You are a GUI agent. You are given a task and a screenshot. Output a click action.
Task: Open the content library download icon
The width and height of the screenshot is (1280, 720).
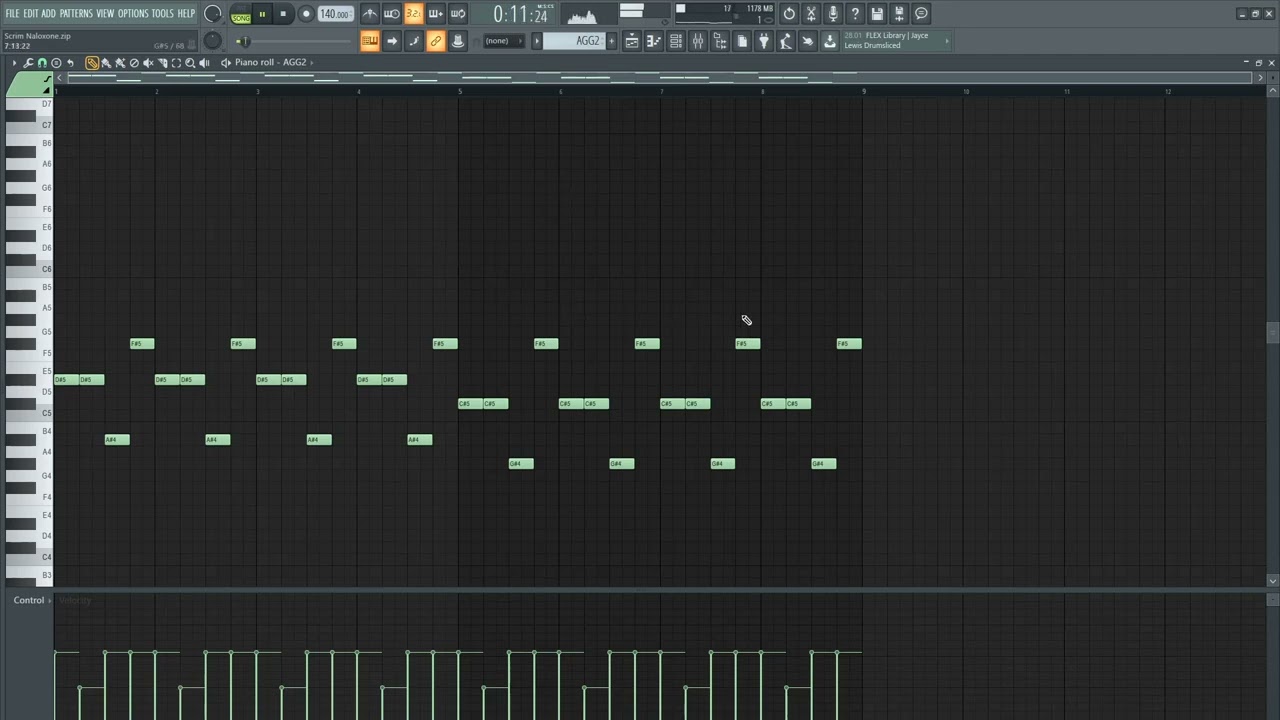(x=830, y=41)
